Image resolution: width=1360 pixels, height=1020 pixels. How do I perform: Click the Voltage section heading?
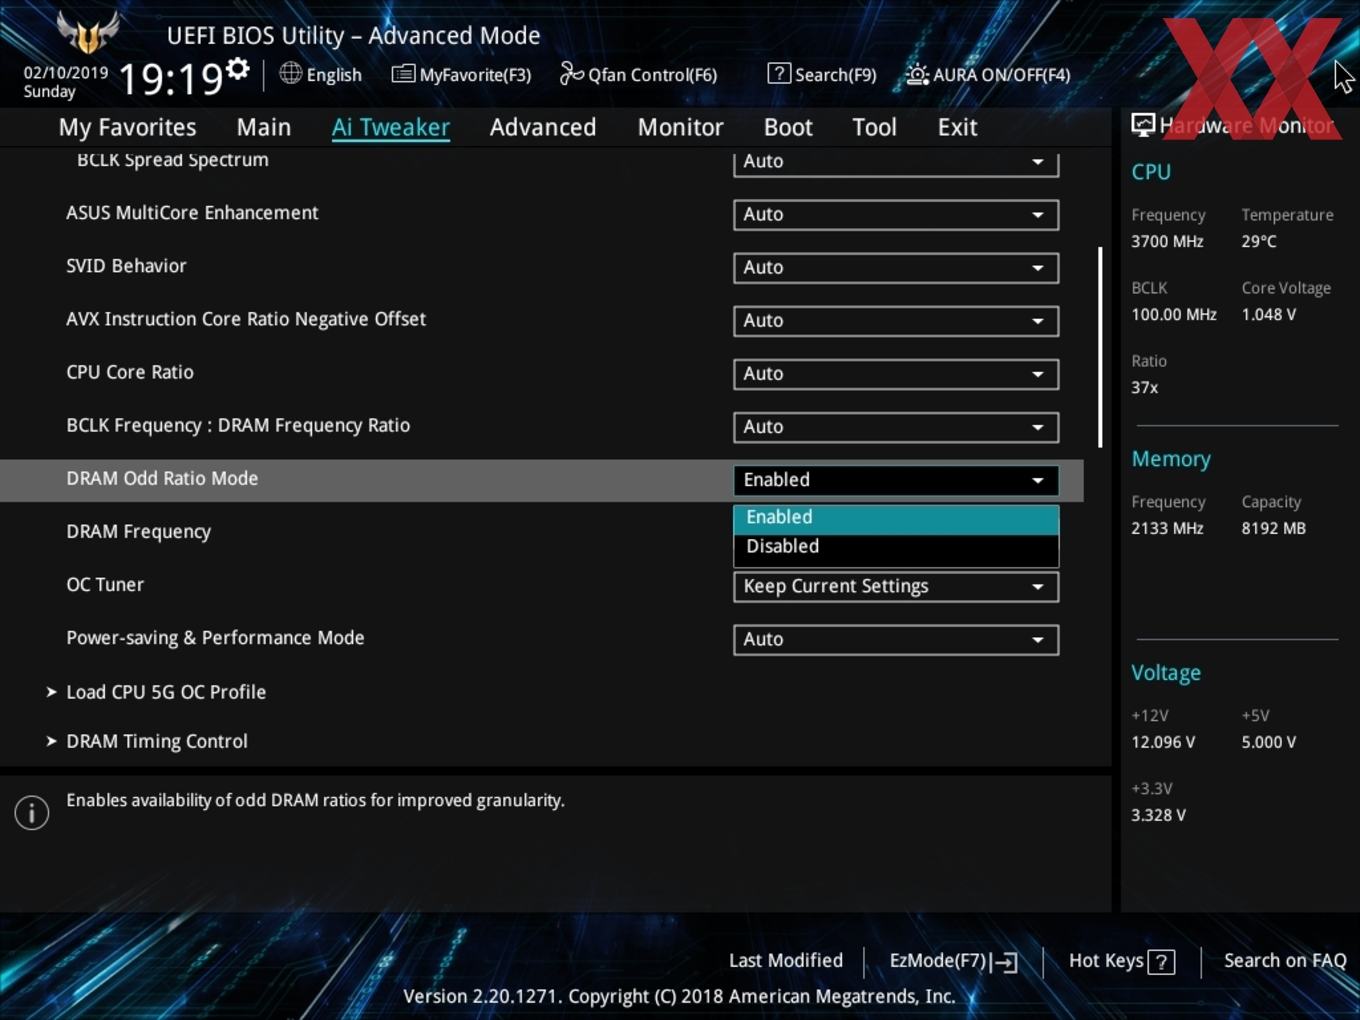pos(1166,673)
